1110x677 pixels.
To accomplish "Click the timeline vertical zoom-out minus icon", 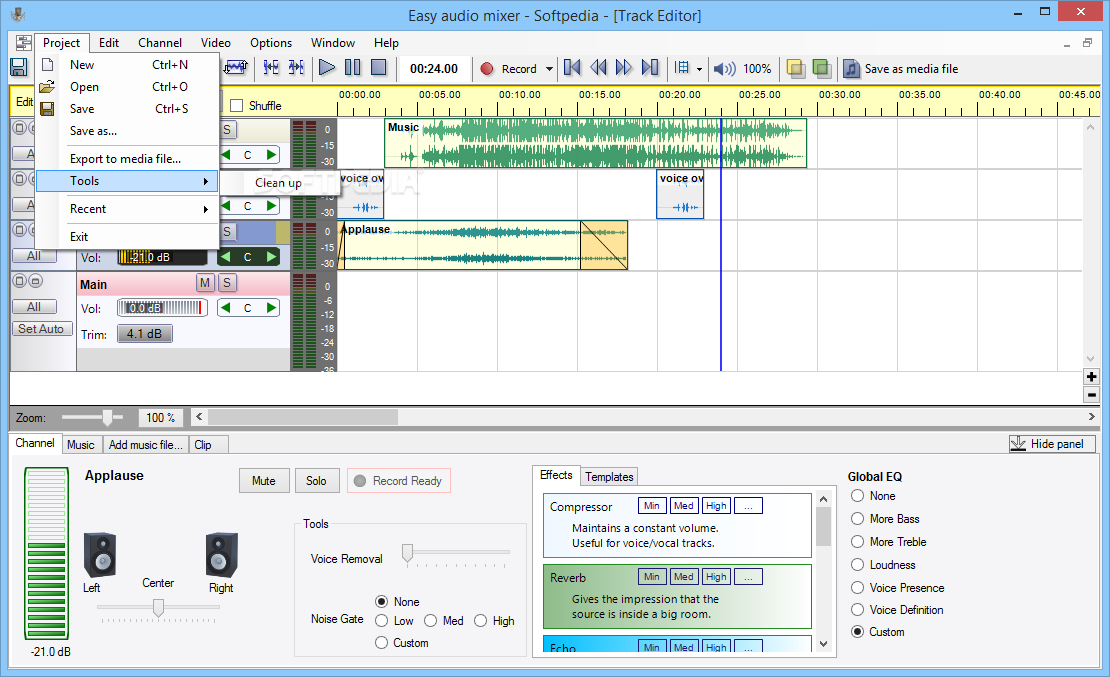I will pos(1092,395).
